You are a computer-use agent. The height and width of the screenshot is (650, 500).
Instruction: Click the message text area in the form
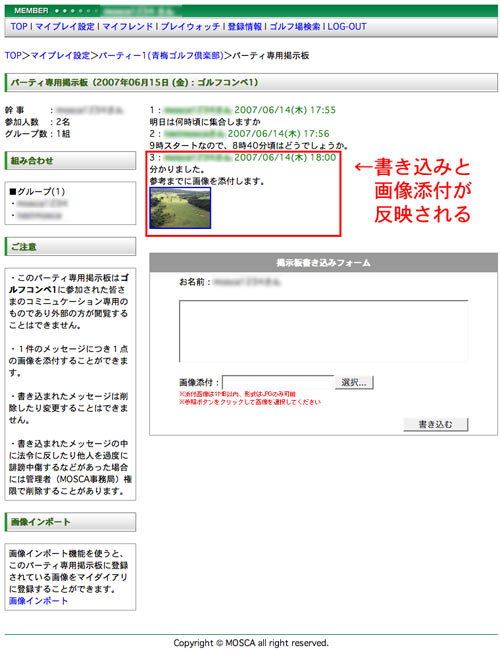[x=323, y=331]
